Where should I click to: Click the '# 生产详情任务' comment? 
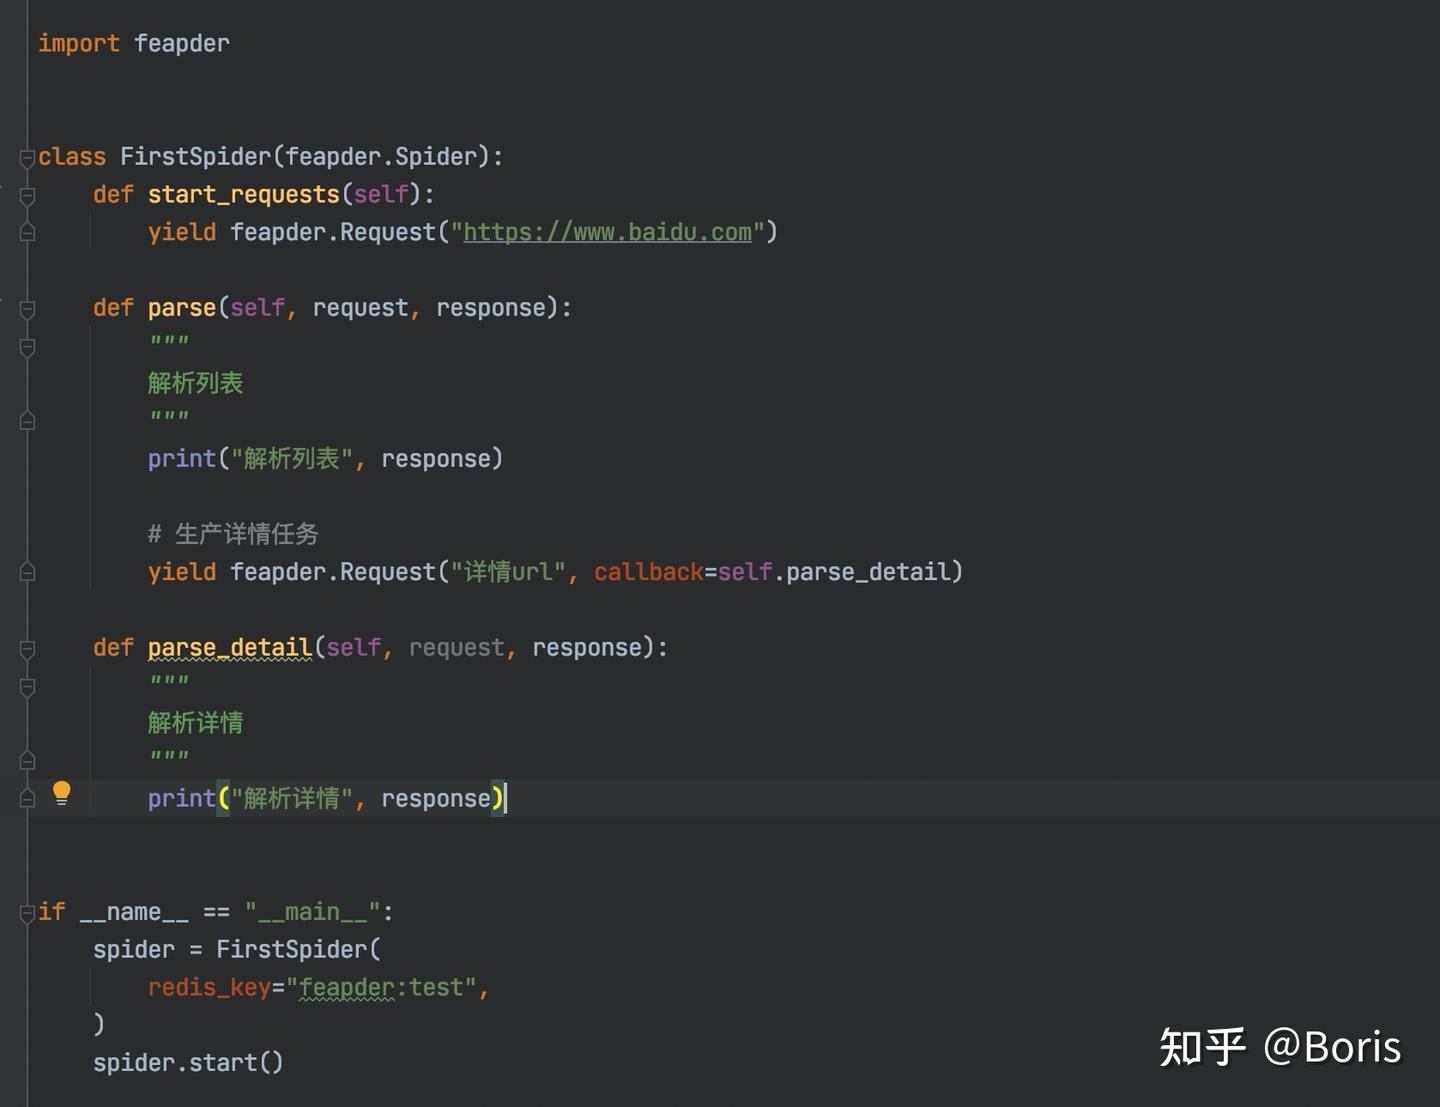(x=233, y=534)
